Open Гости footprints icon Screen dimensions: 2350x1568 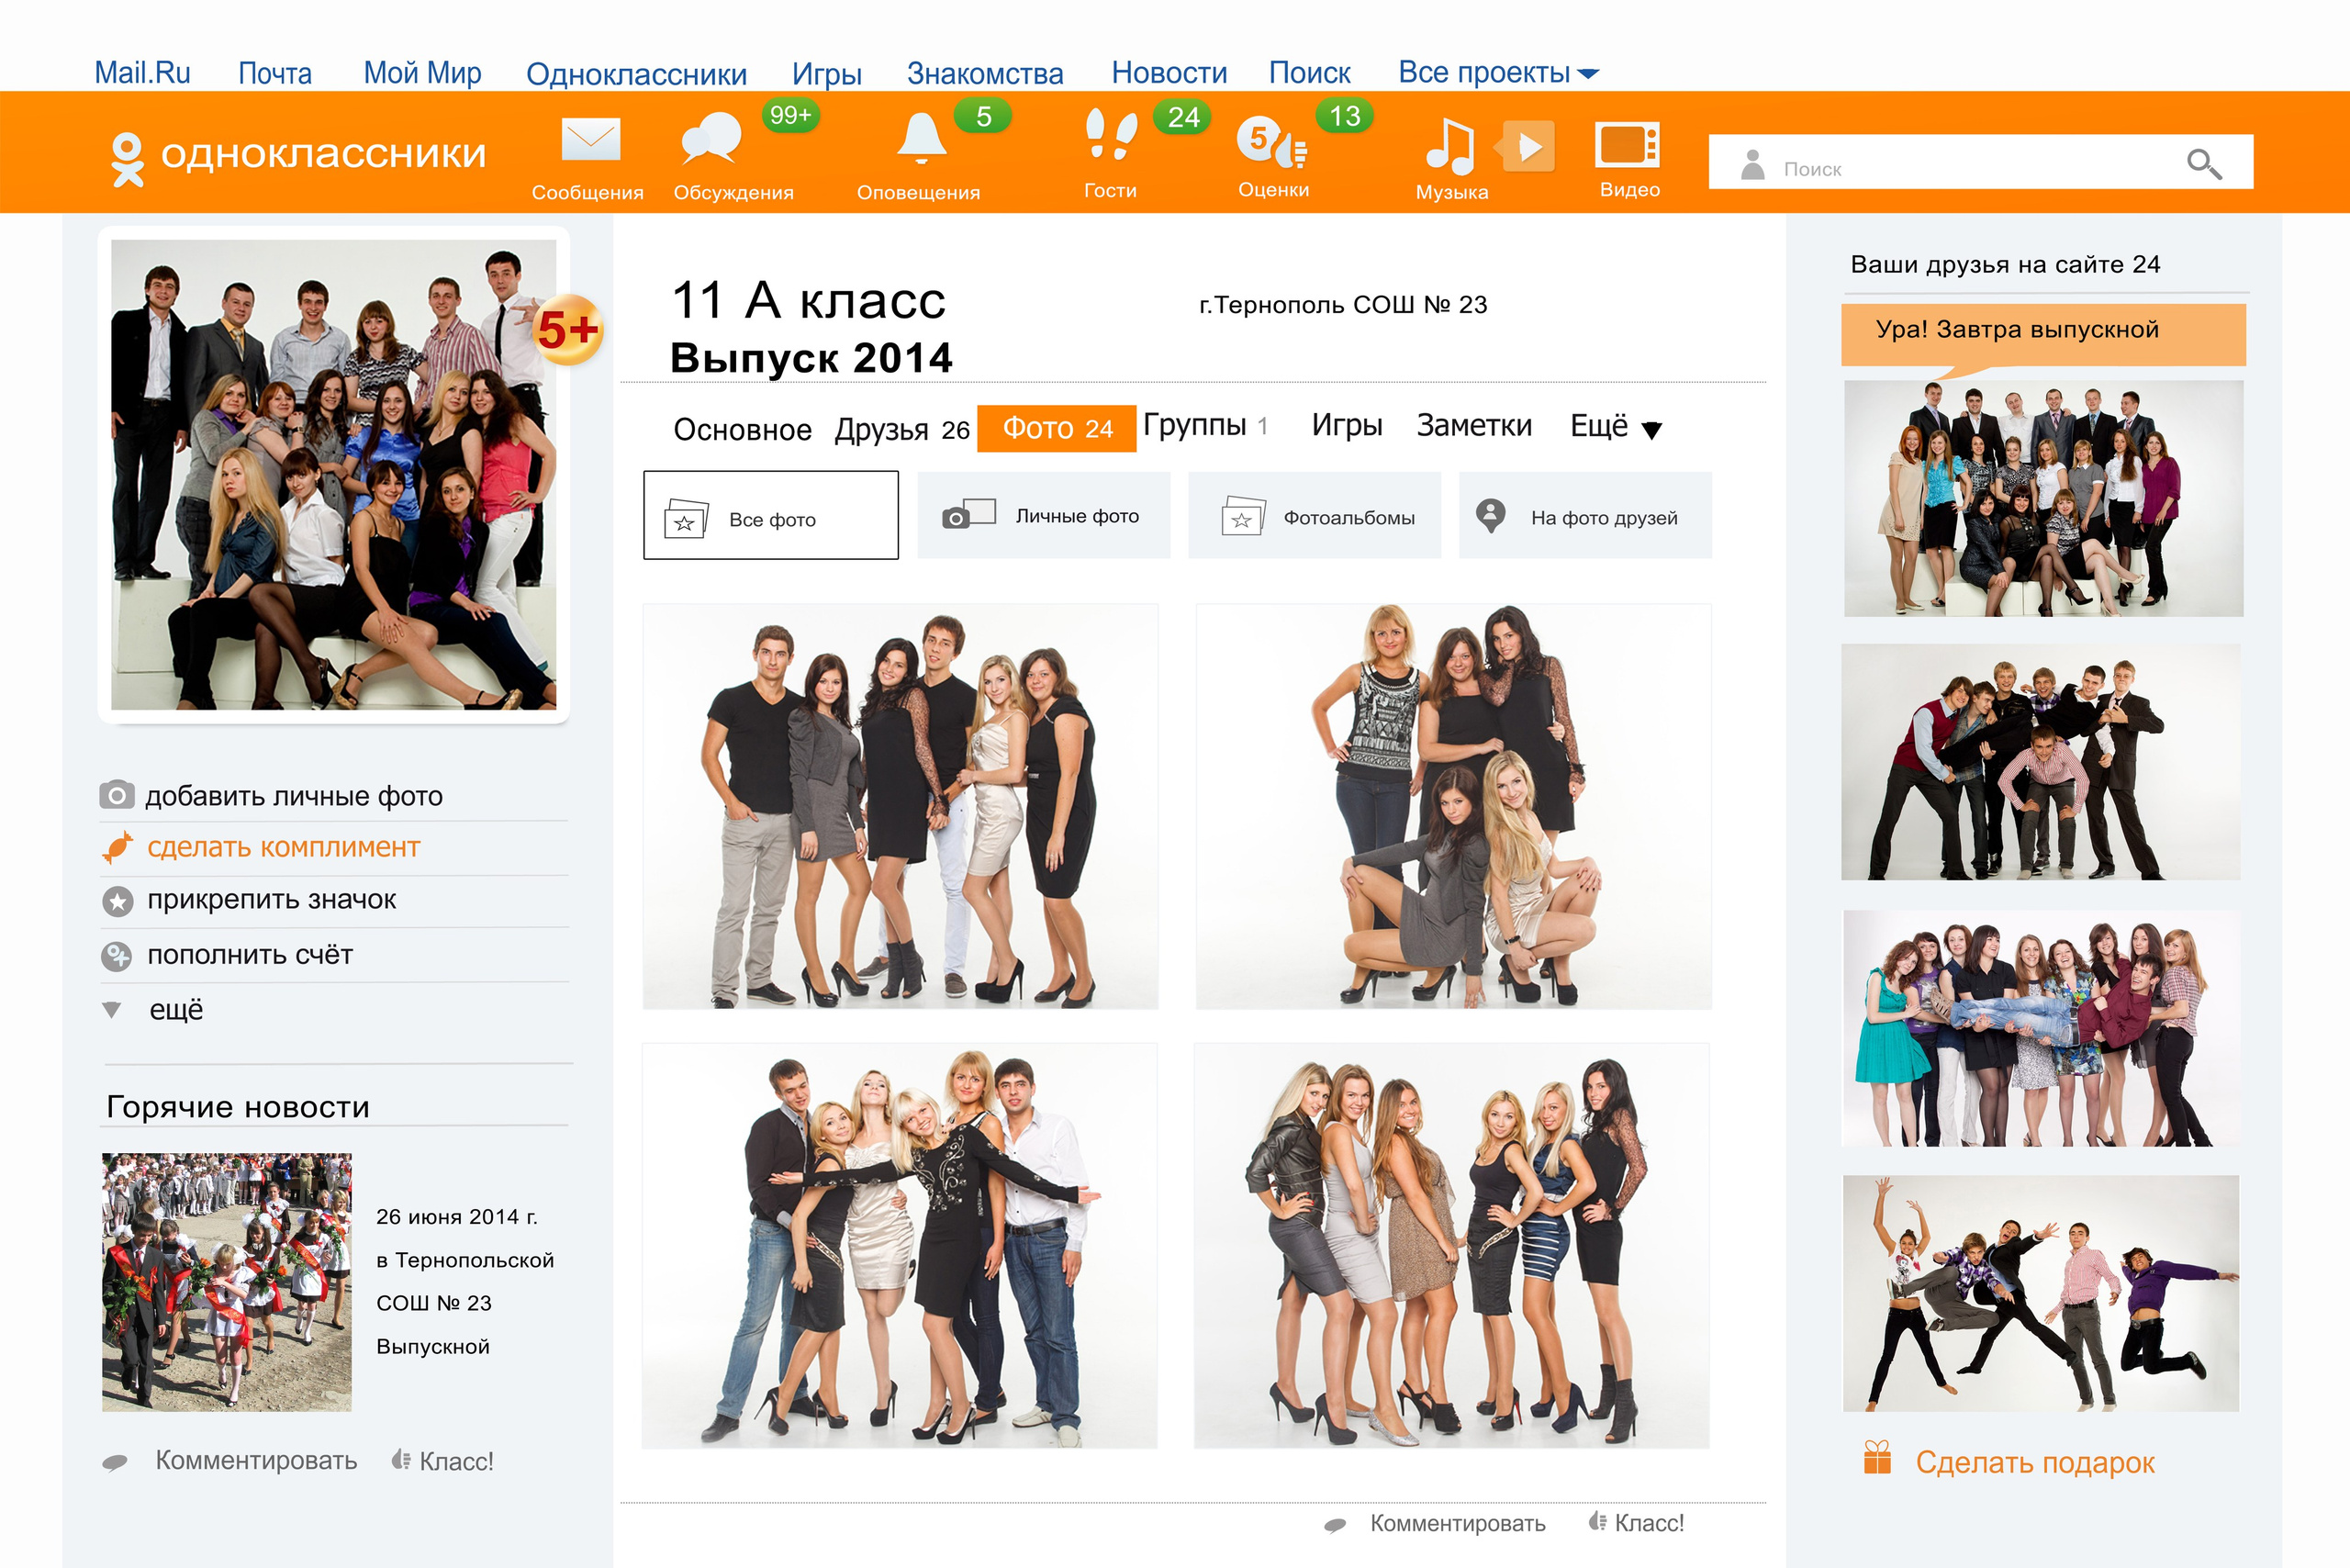(x=1110, y=137)
